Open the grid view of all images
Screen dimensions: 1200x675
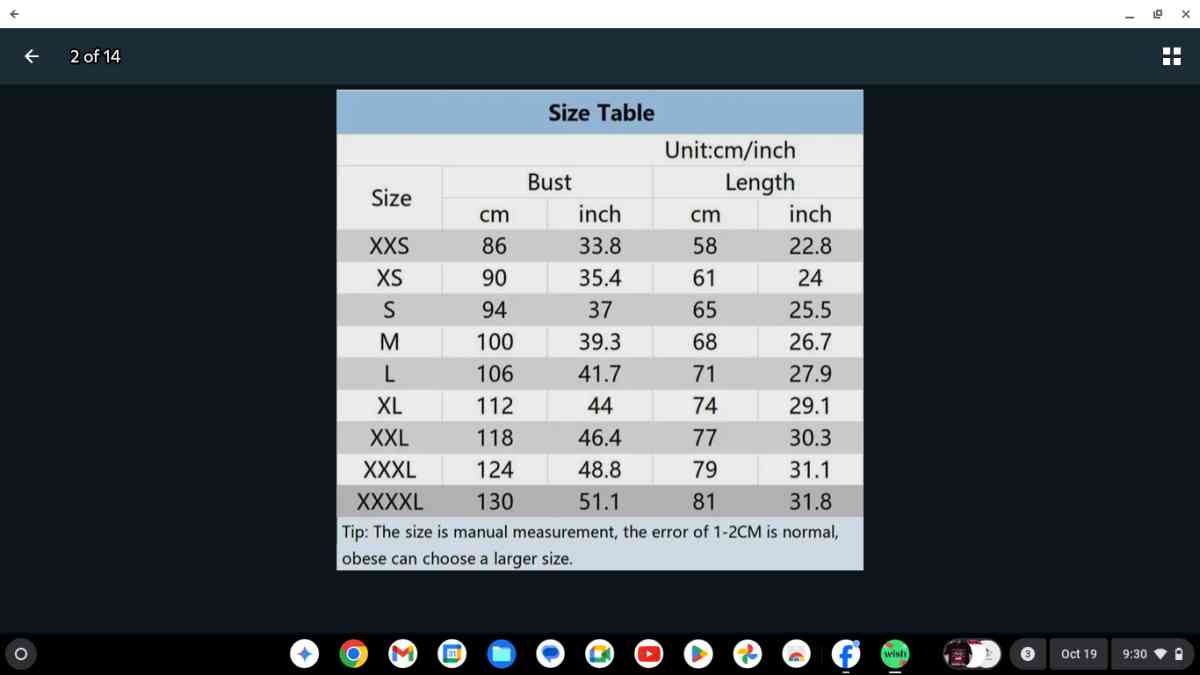click(1171, 57)
